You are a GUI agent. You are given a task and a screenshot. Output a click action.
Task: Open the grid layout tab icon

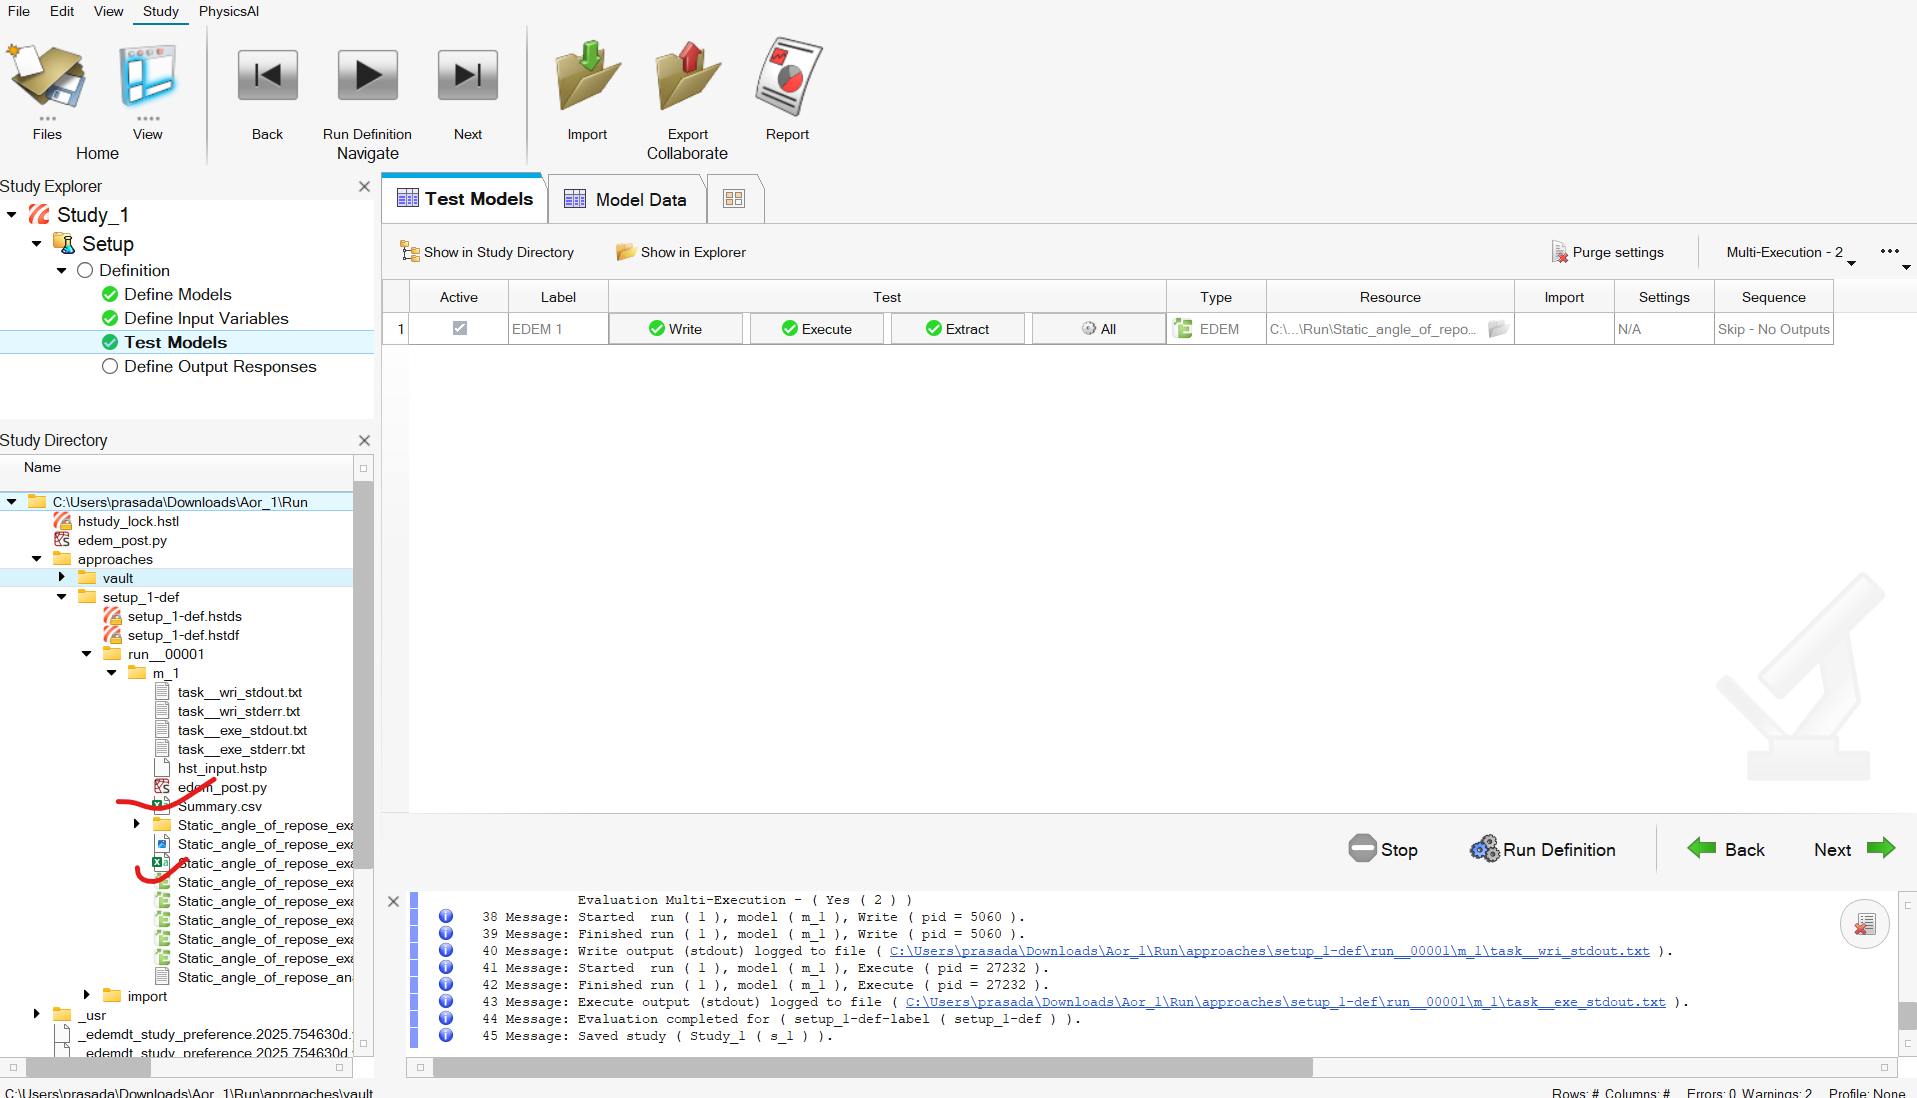pos(734,199)
